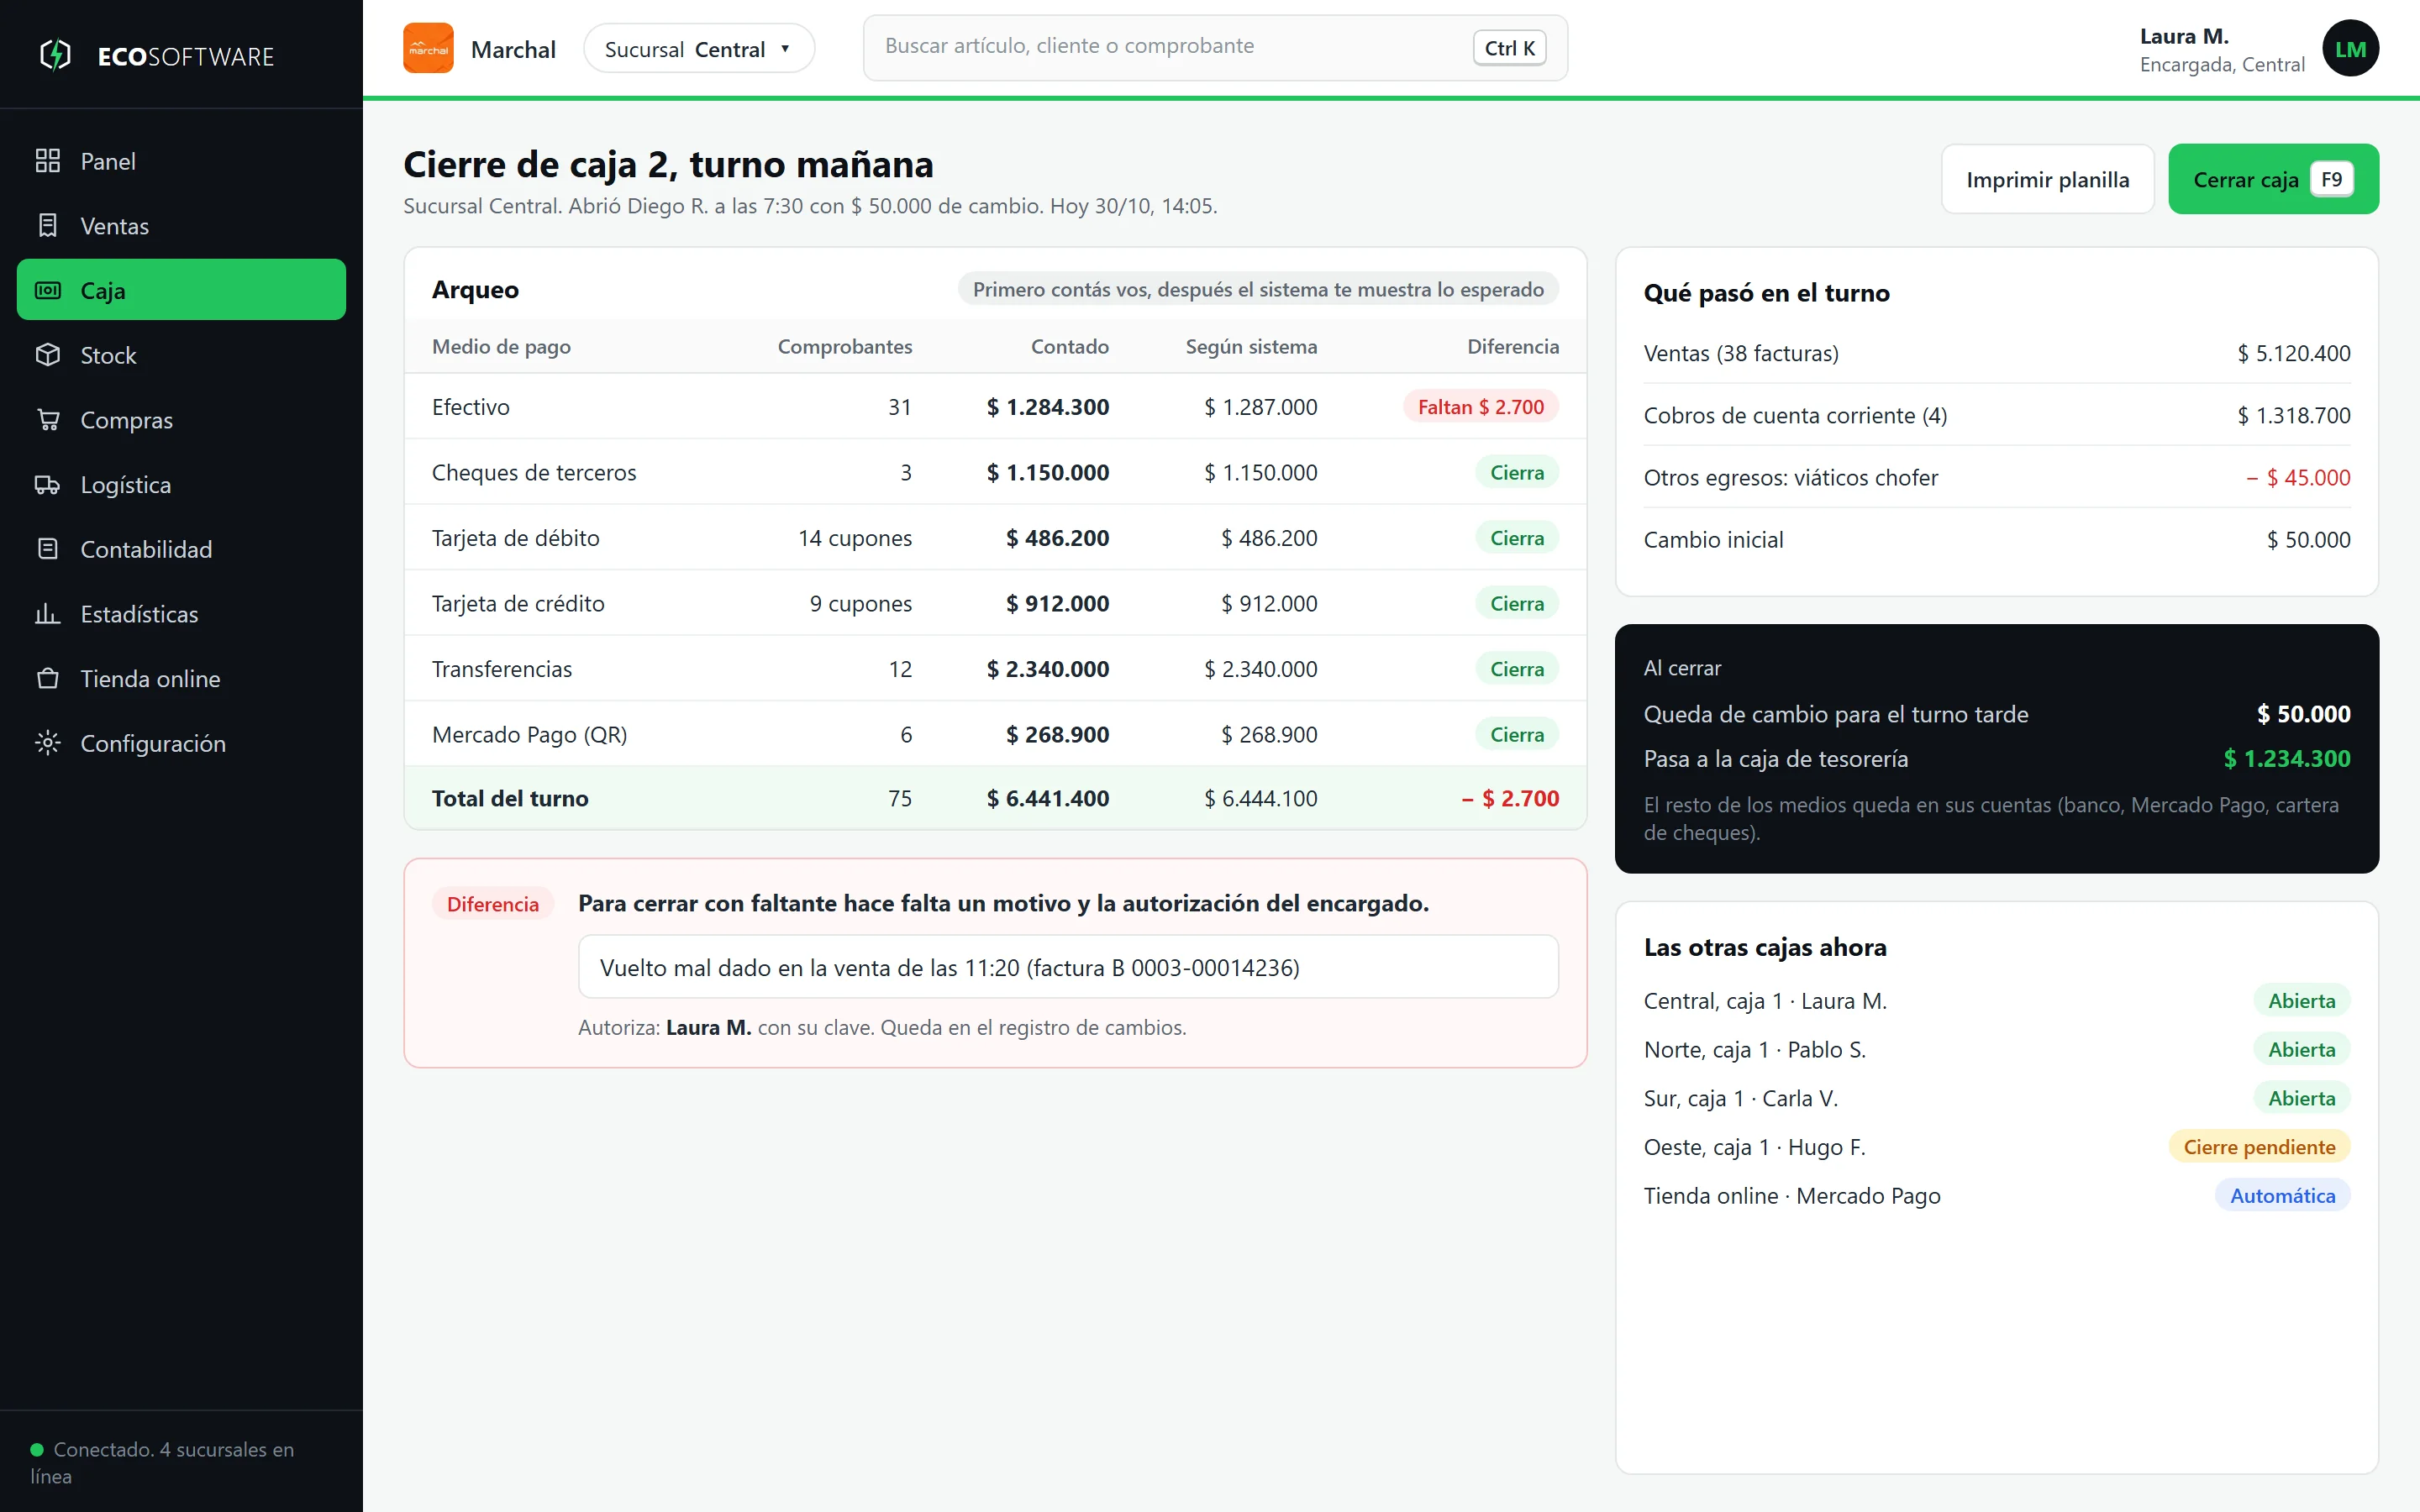Click the Norte, caja 1 · Pablo S. row
This screenshot has height=1512, width=2420.
point(1996,1050)
